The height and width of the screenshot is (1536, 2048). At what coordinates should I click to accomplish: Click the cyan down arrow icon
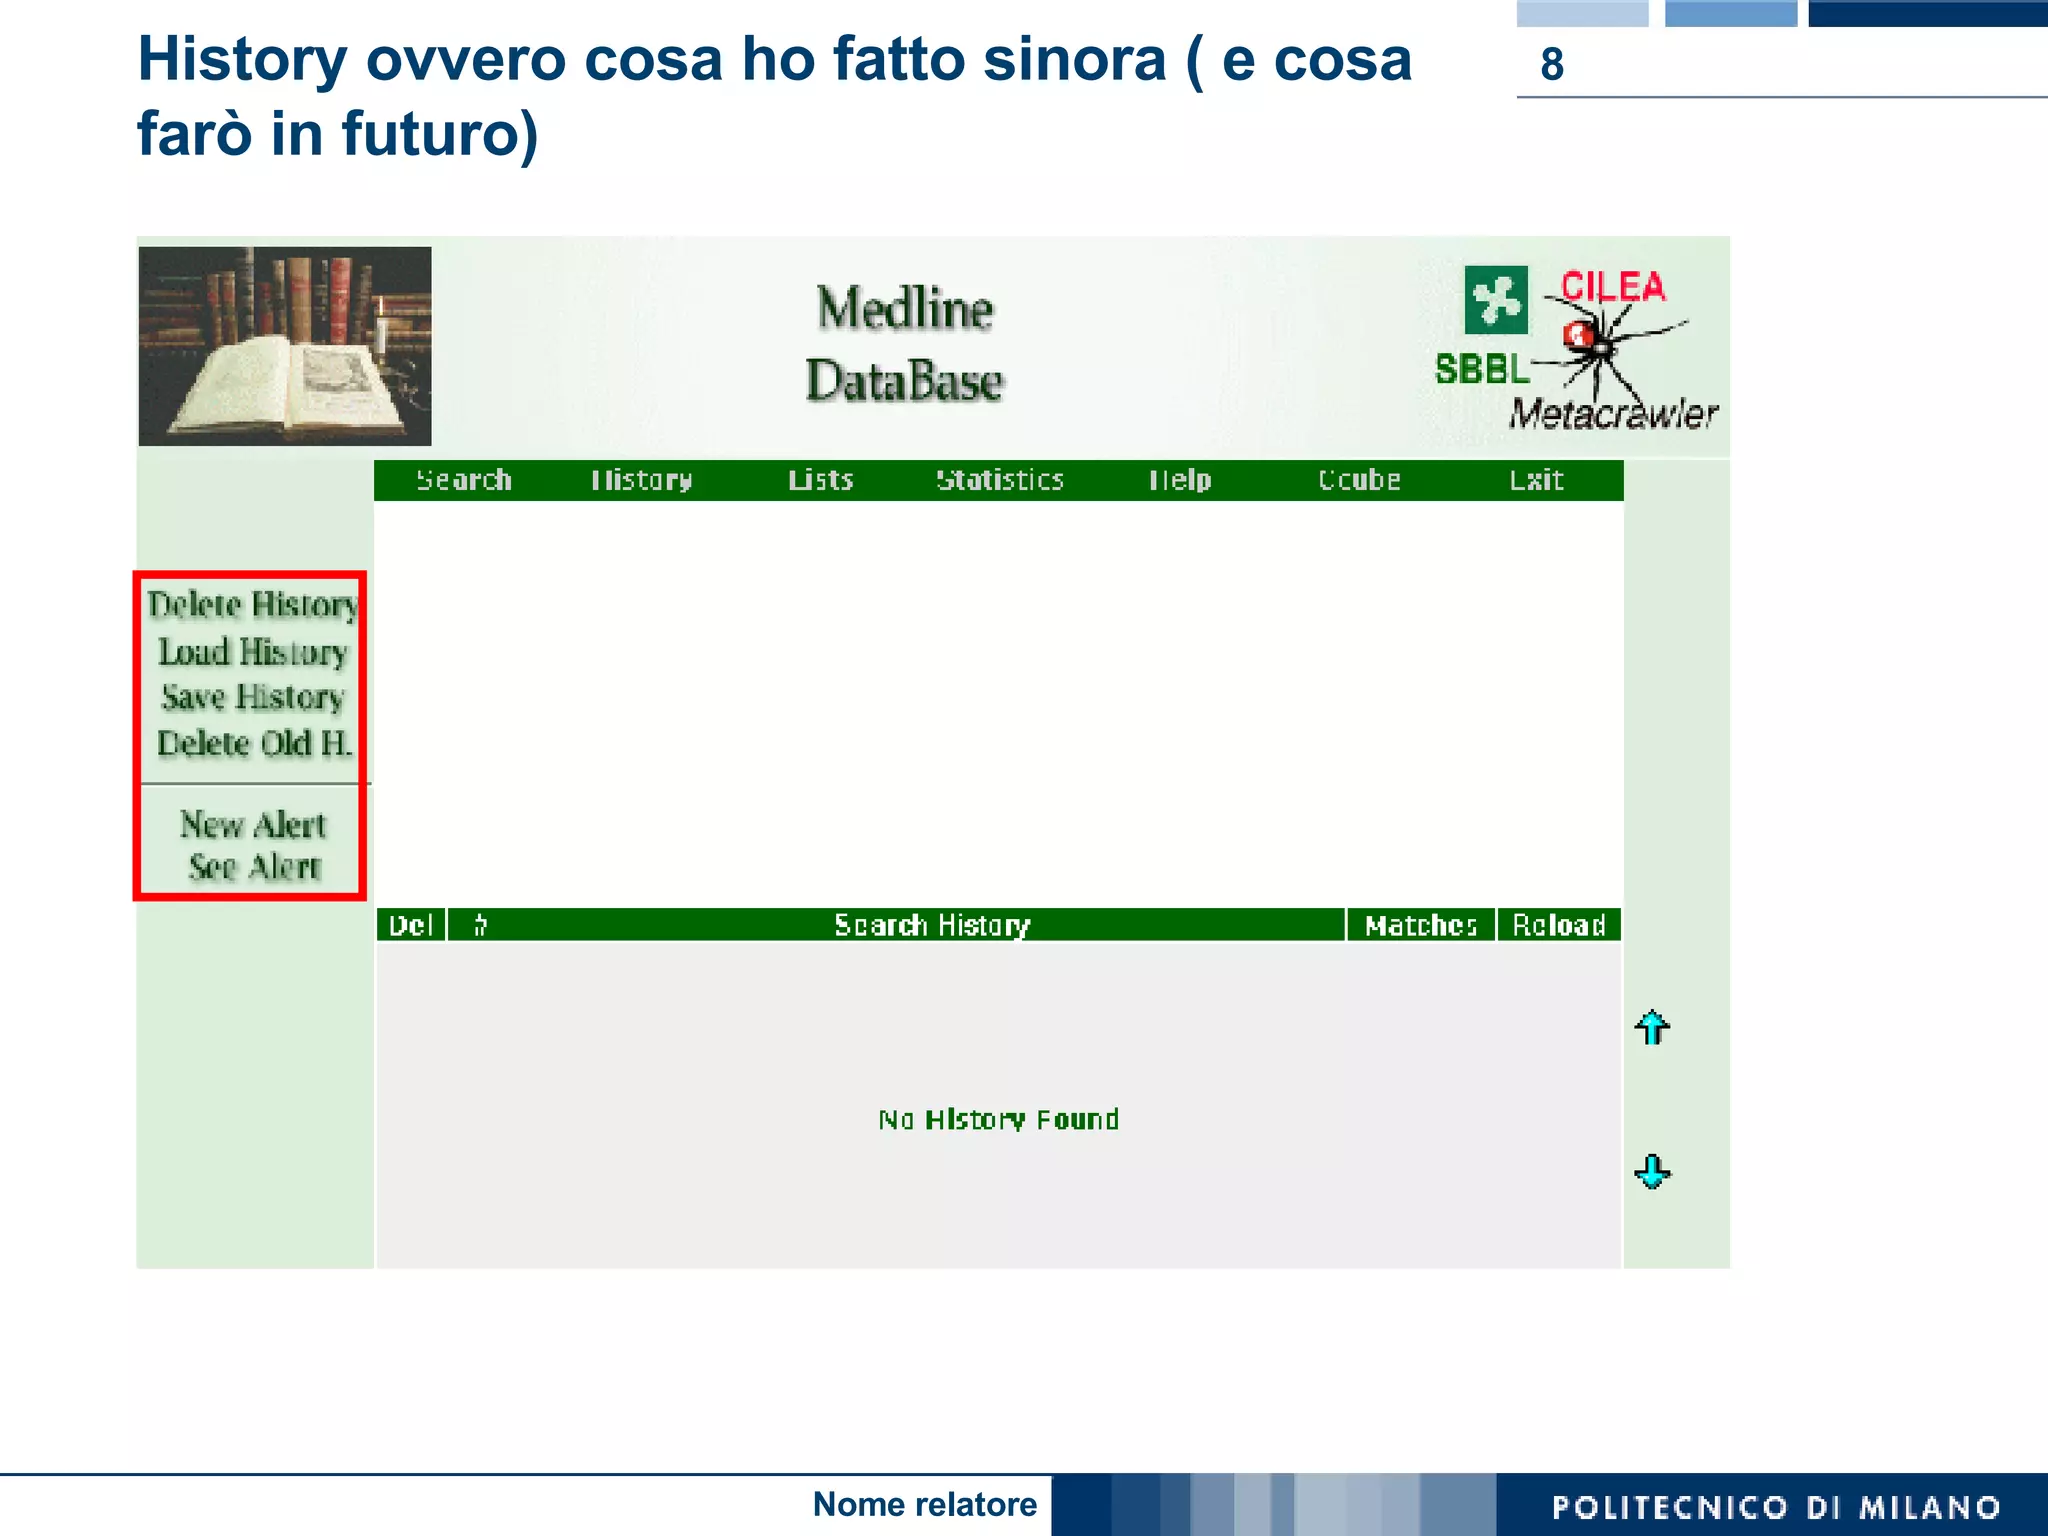click(1652, 1171)
